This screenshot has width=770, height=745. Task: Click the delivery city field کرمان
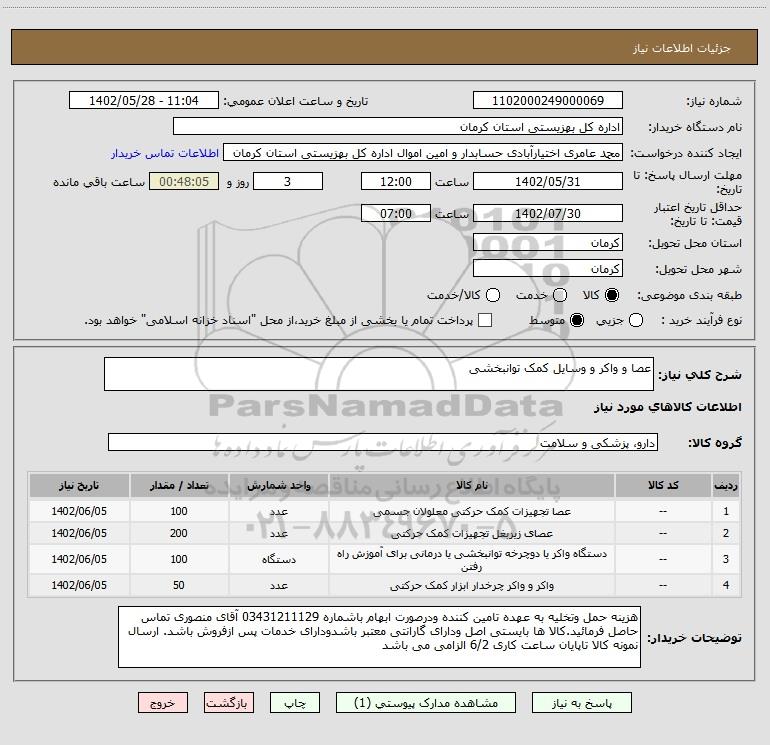pyautogui.click(x=548, y=269)
